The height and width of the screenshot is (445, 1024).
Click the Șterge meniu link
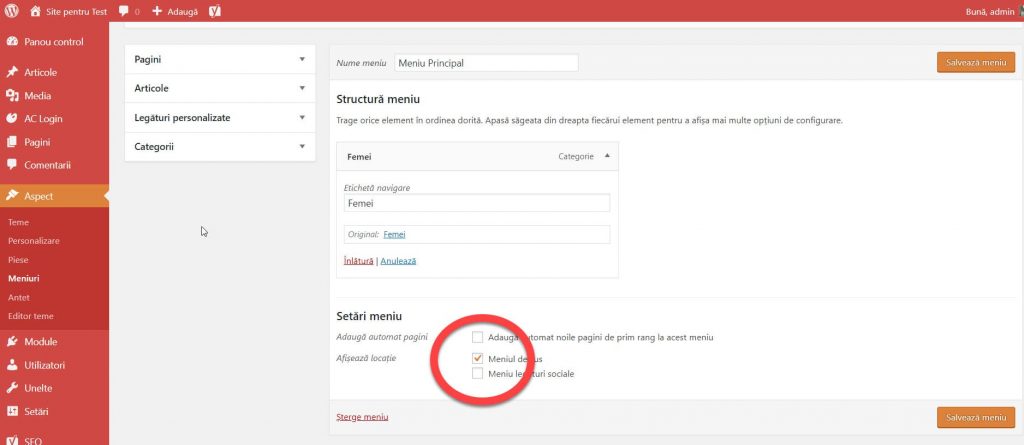[362, 417]
